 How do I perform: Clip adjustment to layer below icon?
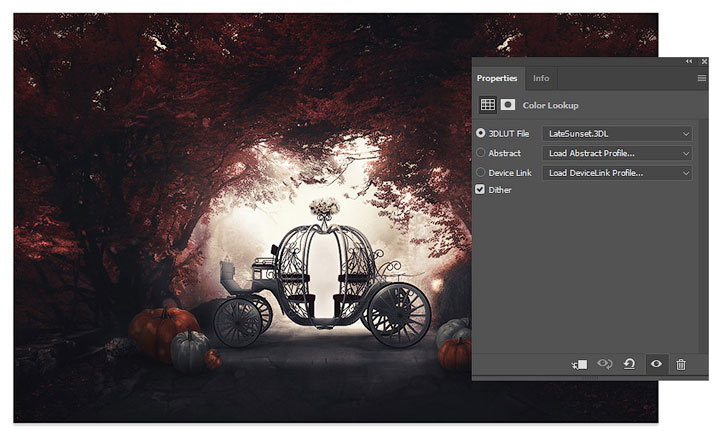(579, 364)
